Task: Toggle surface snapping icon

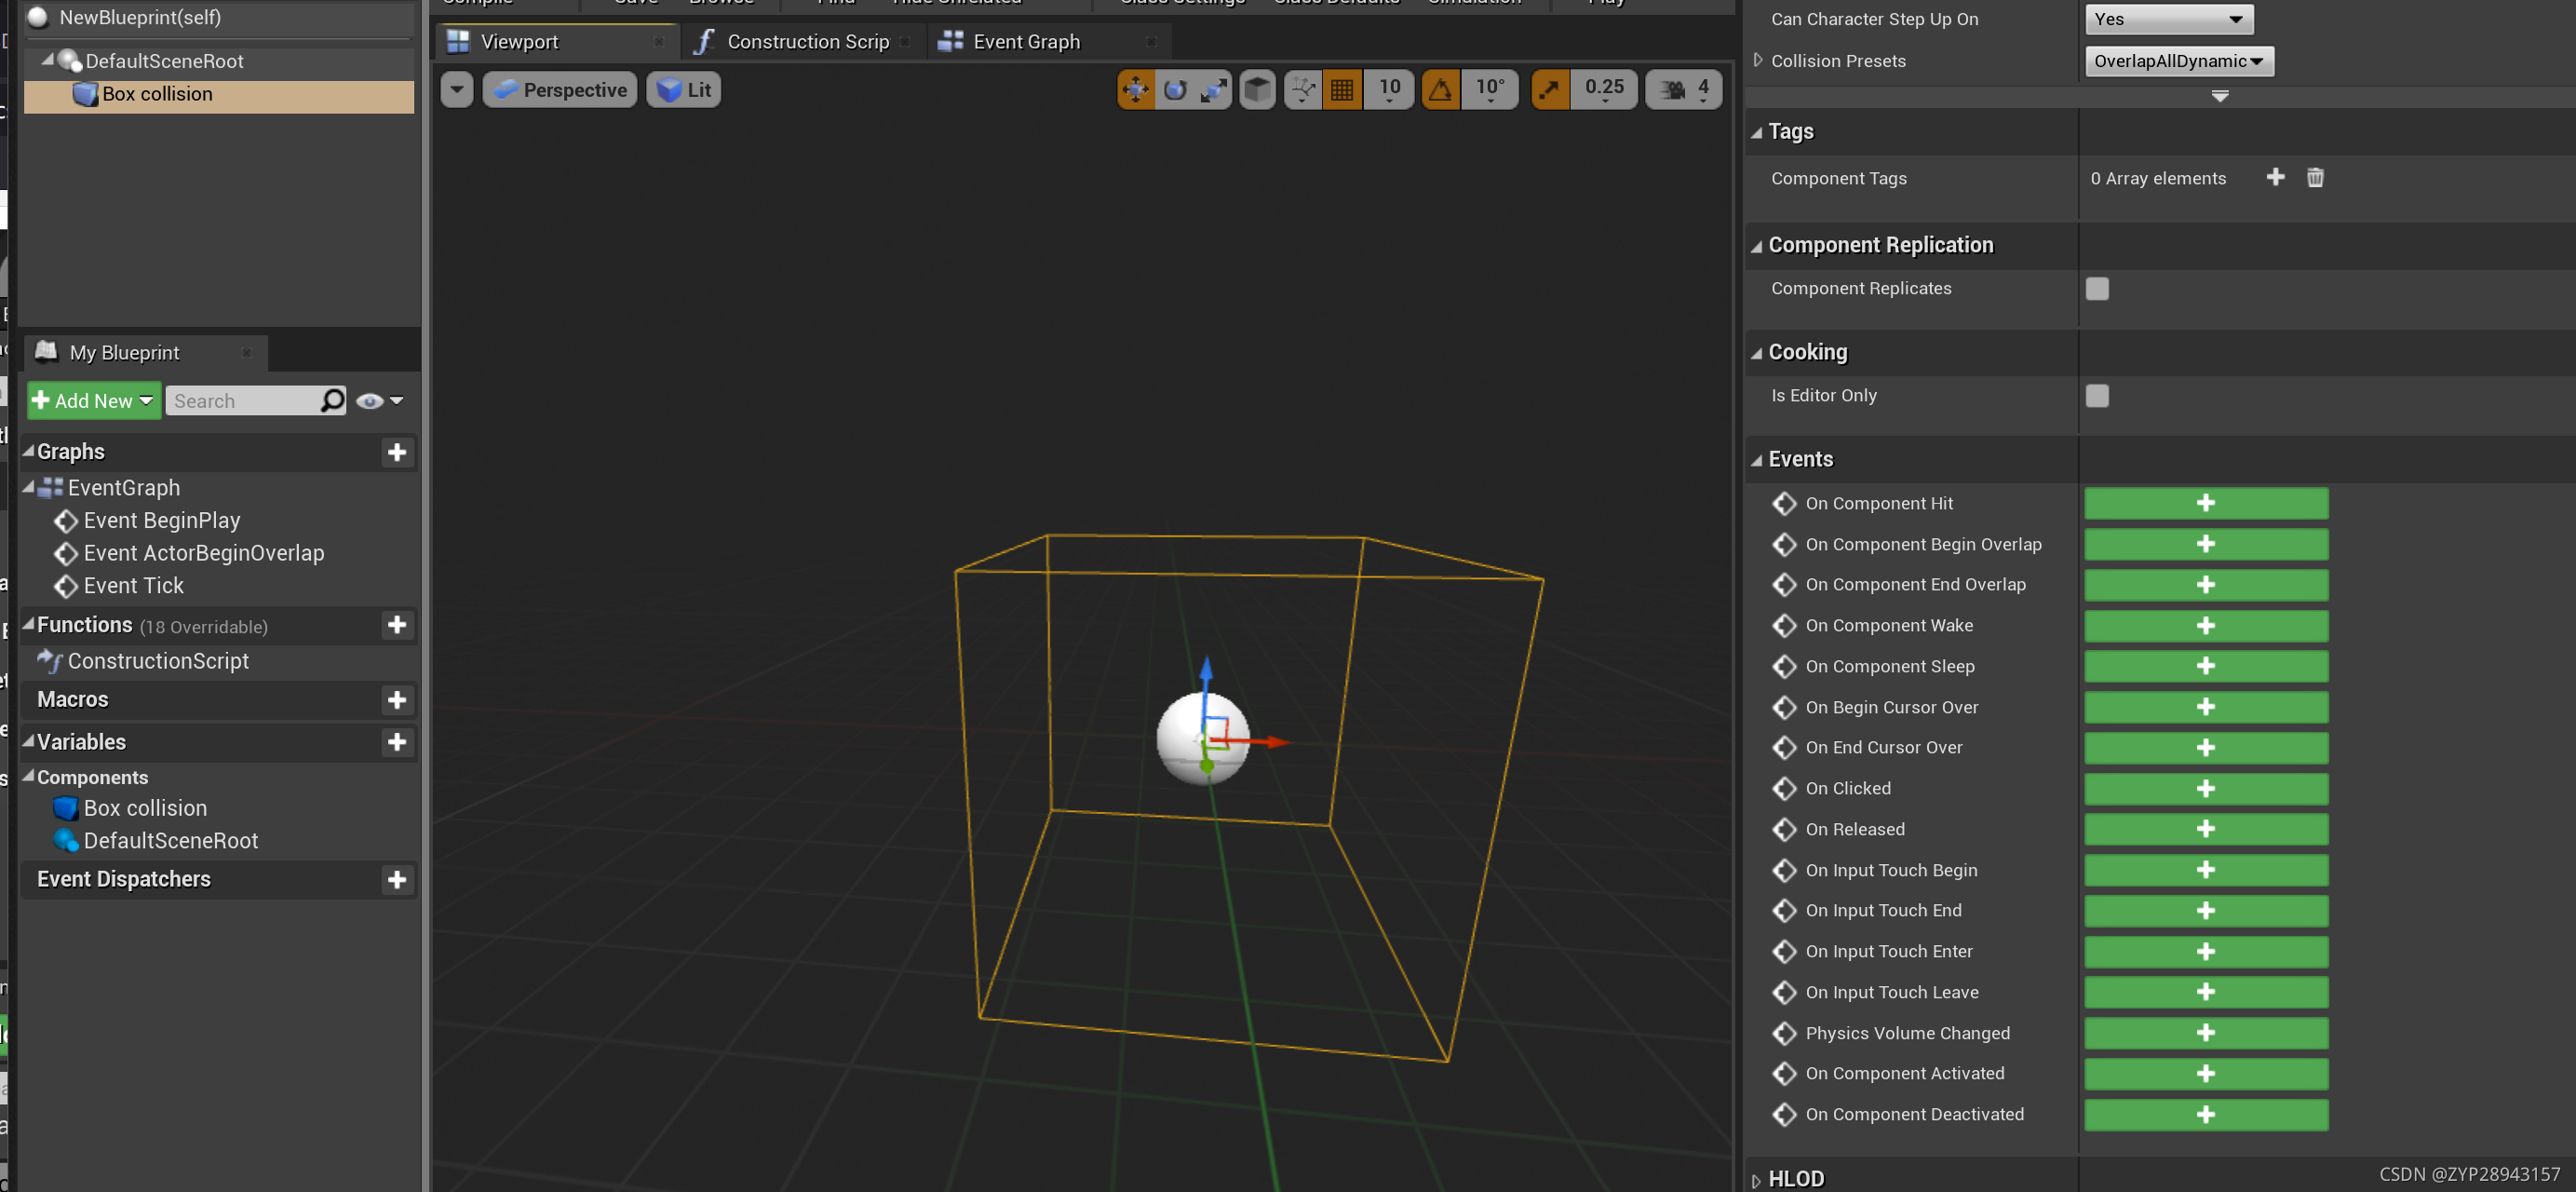Action: [1303, 90]
